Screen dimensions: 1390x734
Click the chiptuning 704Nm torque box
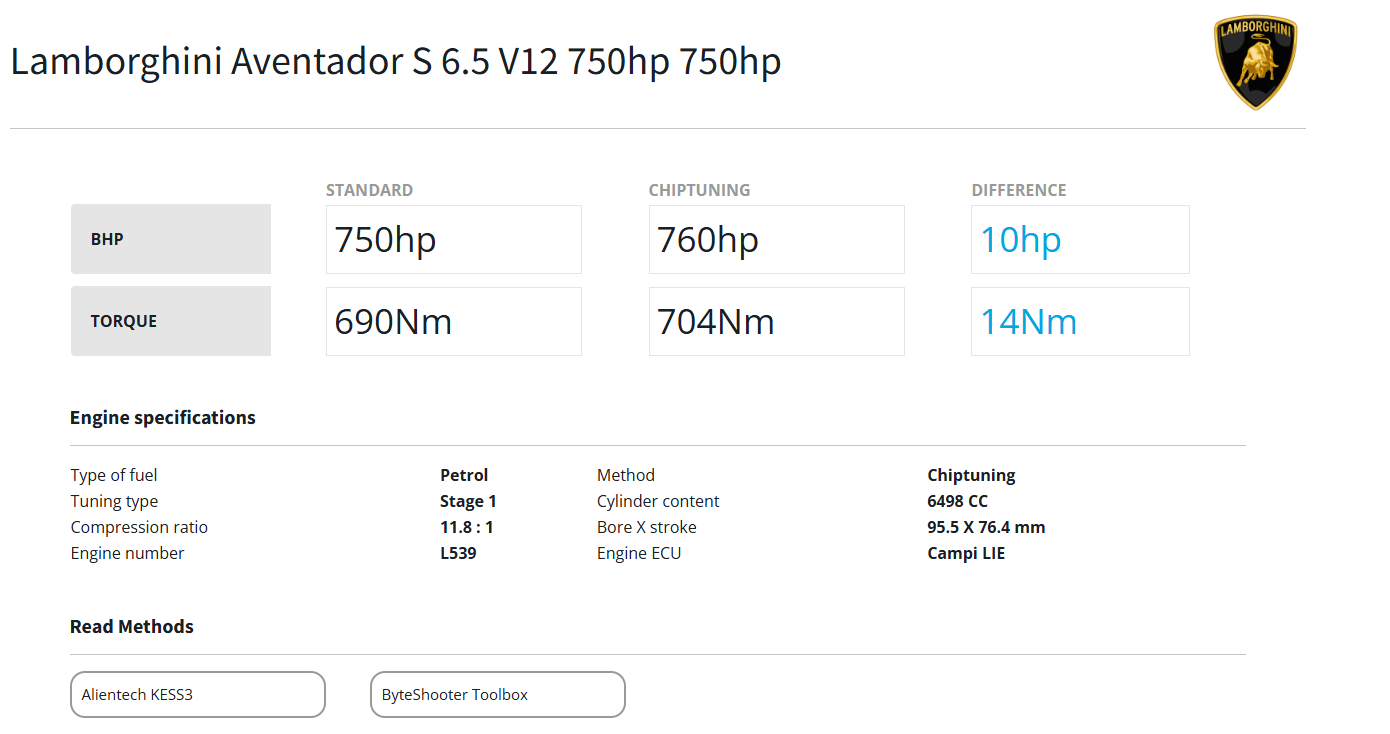pyautogui.click(x=776, y=322)
